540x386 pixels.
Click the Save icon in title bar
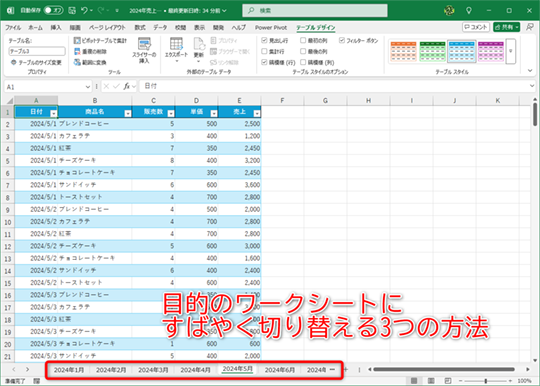72,11
